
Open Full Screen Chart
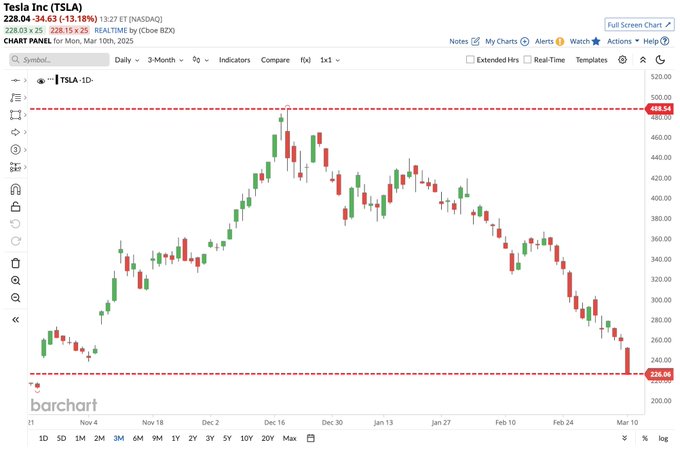639,25
